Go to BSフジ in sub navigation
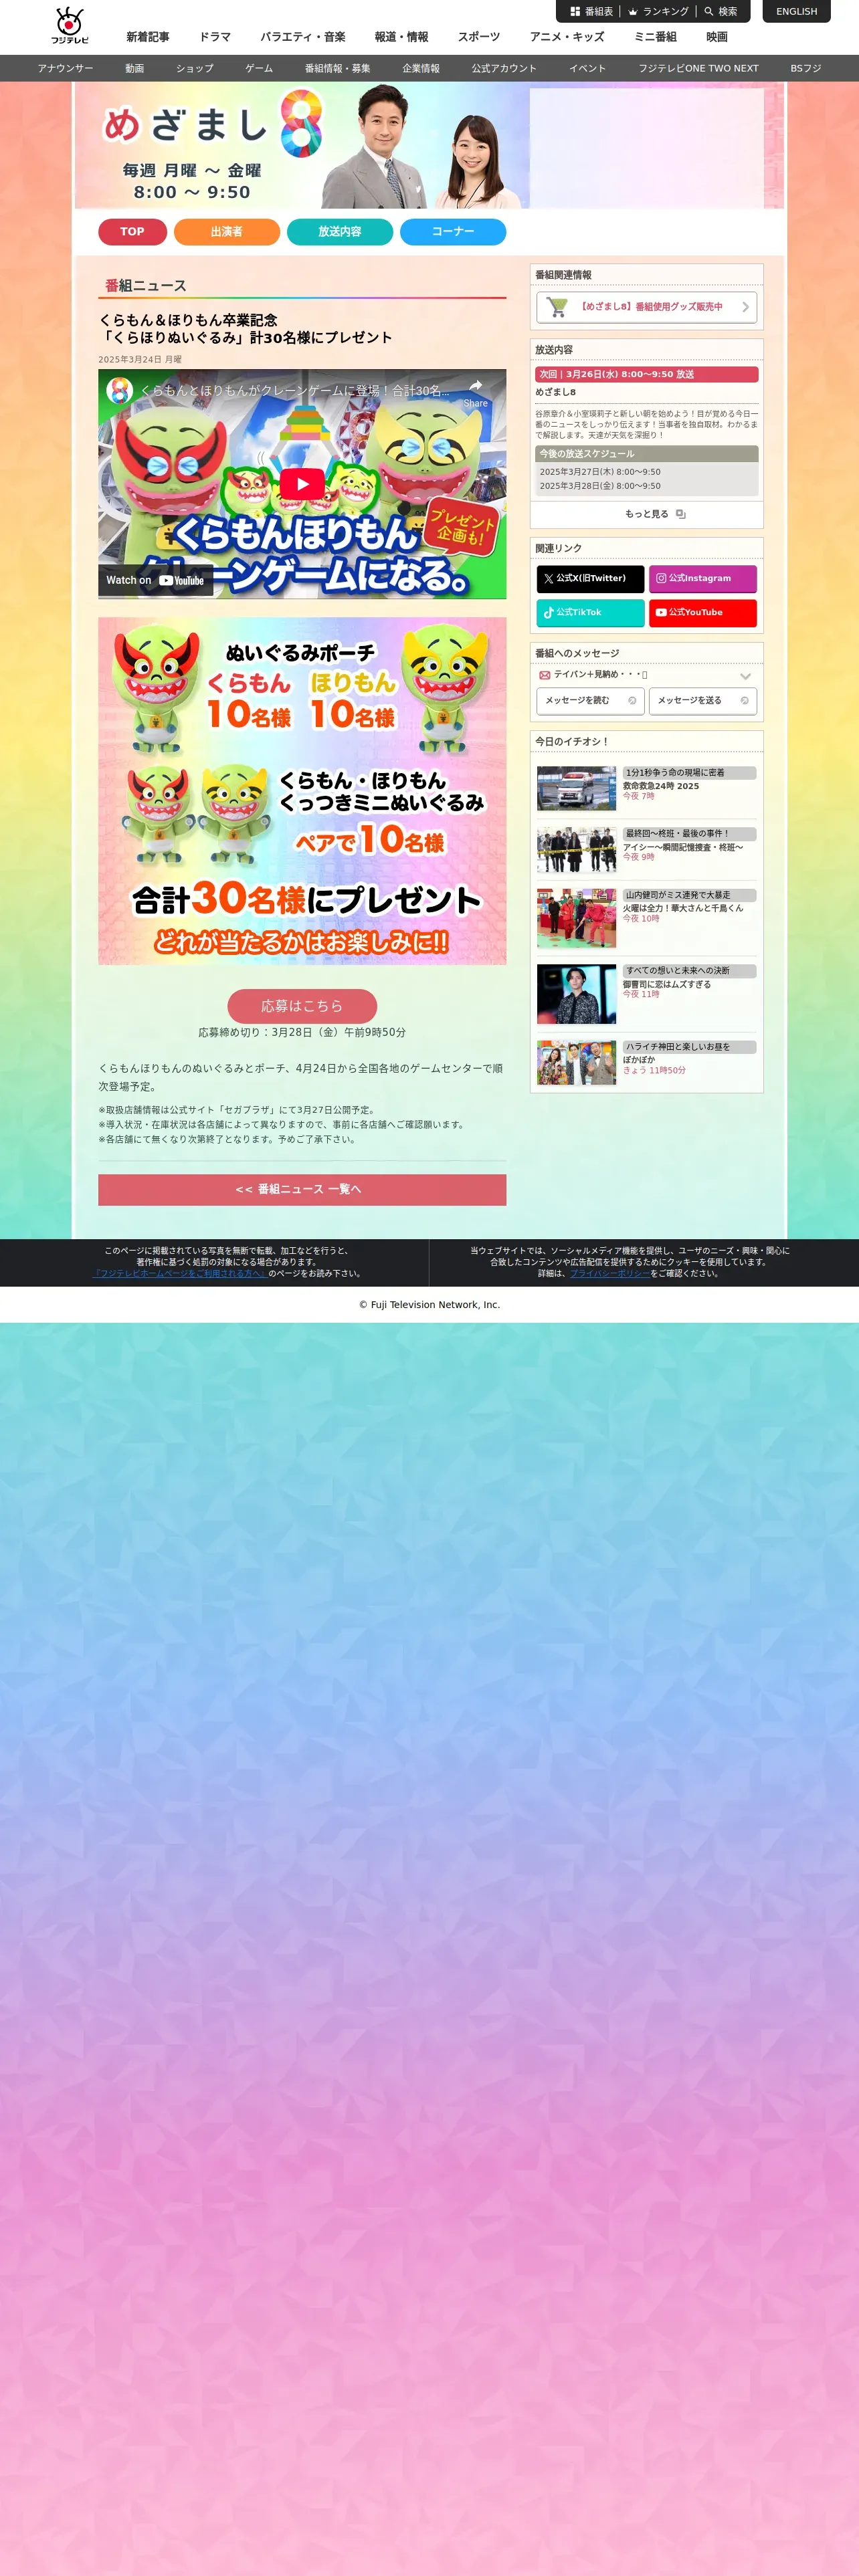The height and width of the screenshot is (2576, 859). (x=805, y=69)
